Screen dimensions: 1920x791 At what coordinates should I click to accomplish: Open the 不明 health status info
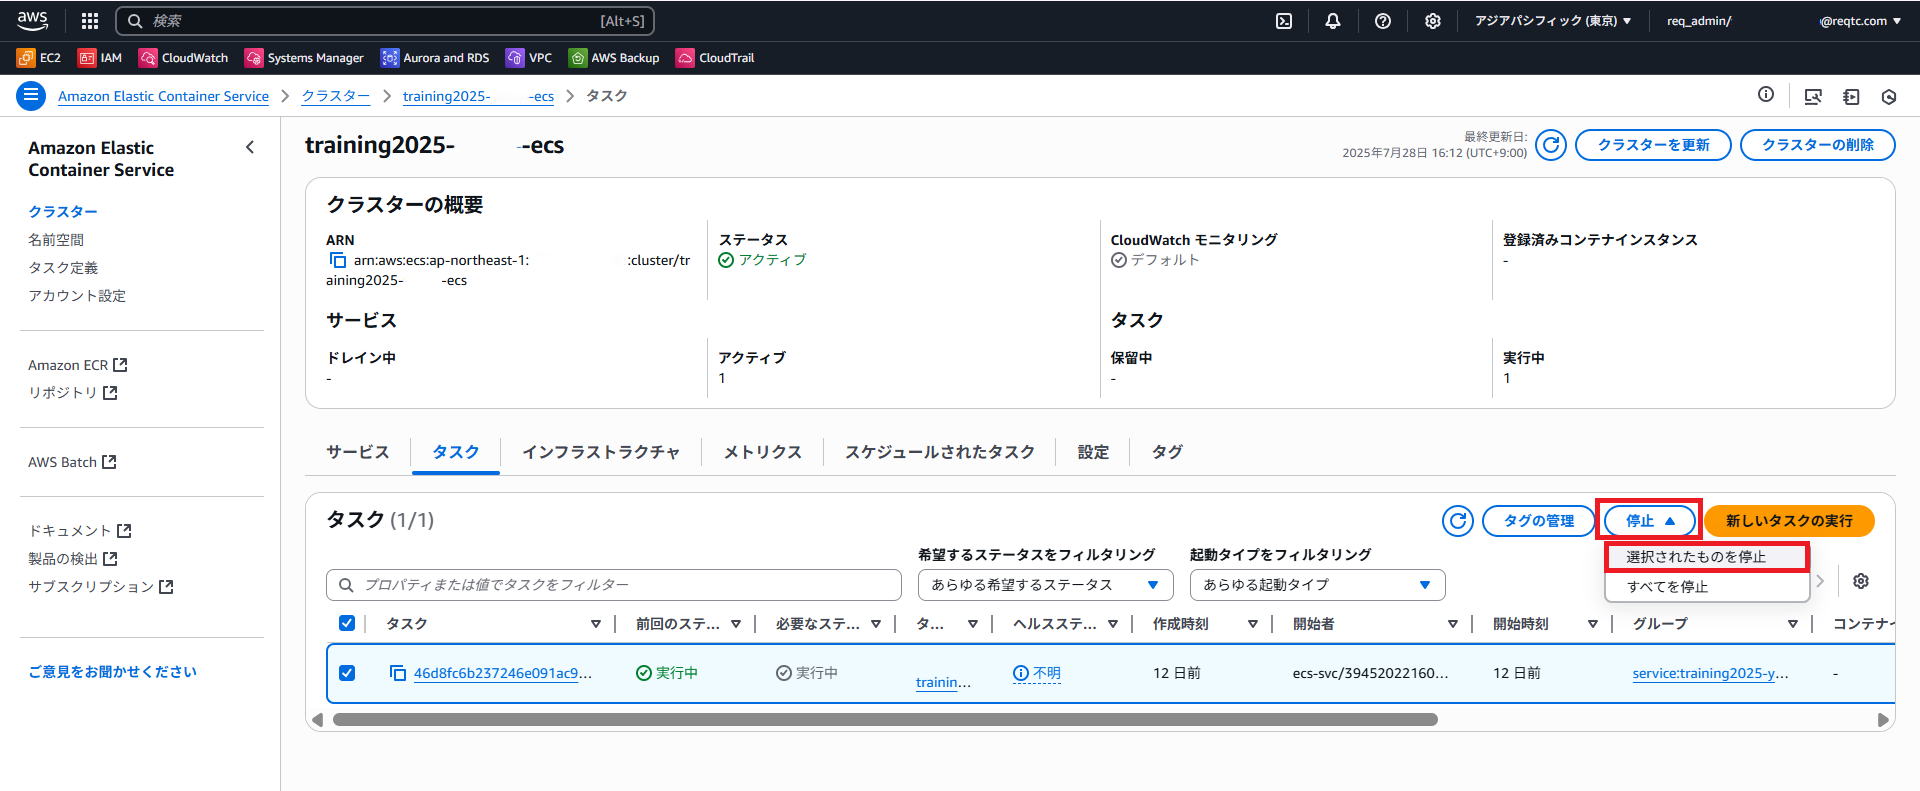(x=1037, y=673)
